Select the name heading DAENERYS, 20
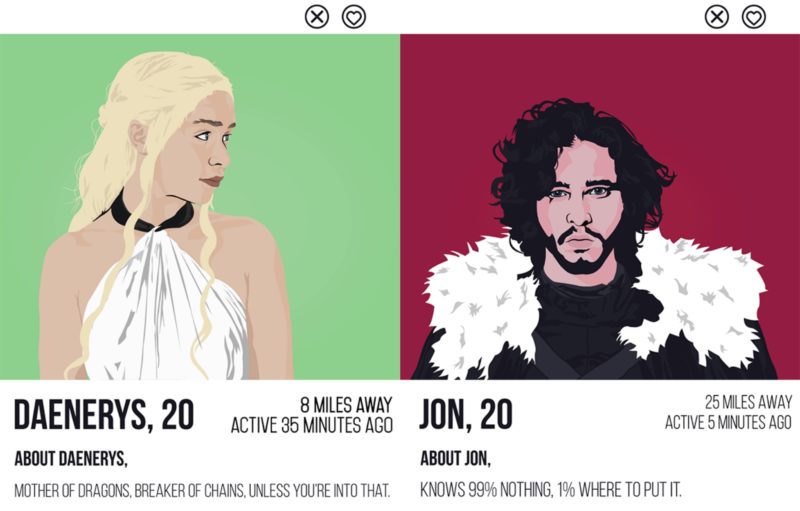This screenshot has width=800, height=511. 104,414
